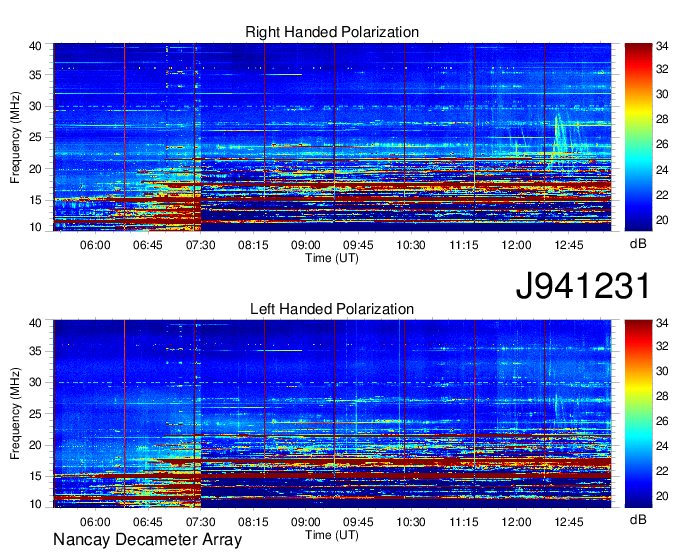Click the Right Handed Polarization spectrogram image
The image size is (680, 552).
(332, 137)
